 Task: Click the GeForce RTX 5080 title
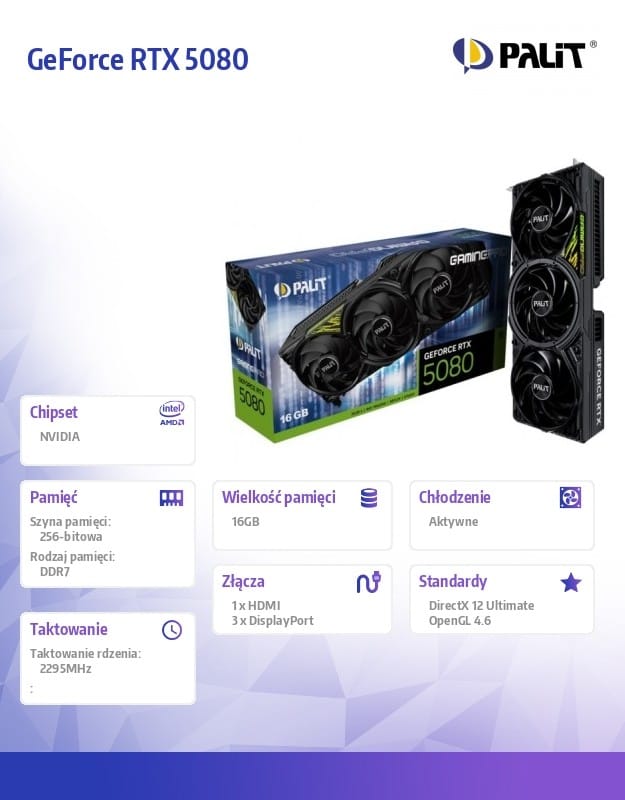(x=138, y=59)
